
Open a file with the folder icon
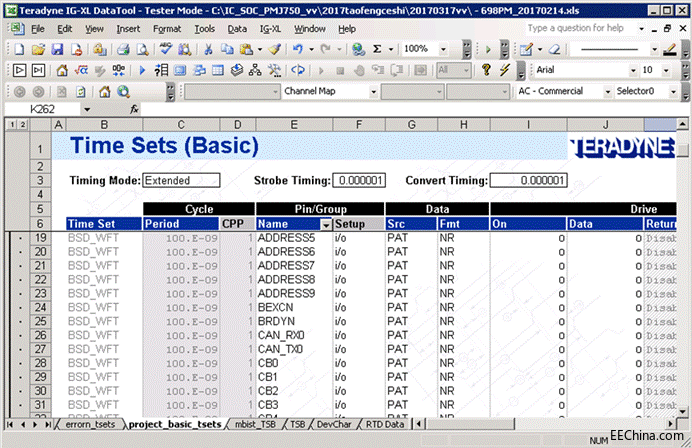[38, 49]
